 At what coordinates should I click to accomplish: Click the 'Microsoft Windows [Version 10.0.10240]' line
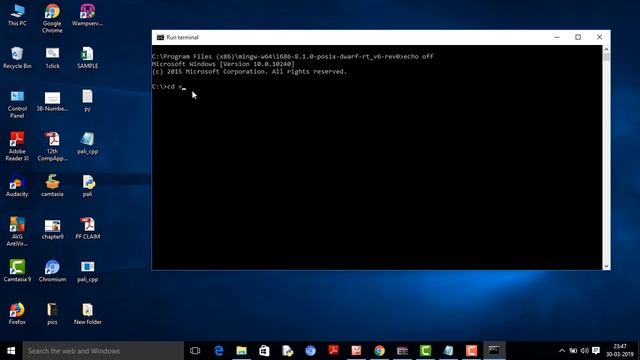223,64
